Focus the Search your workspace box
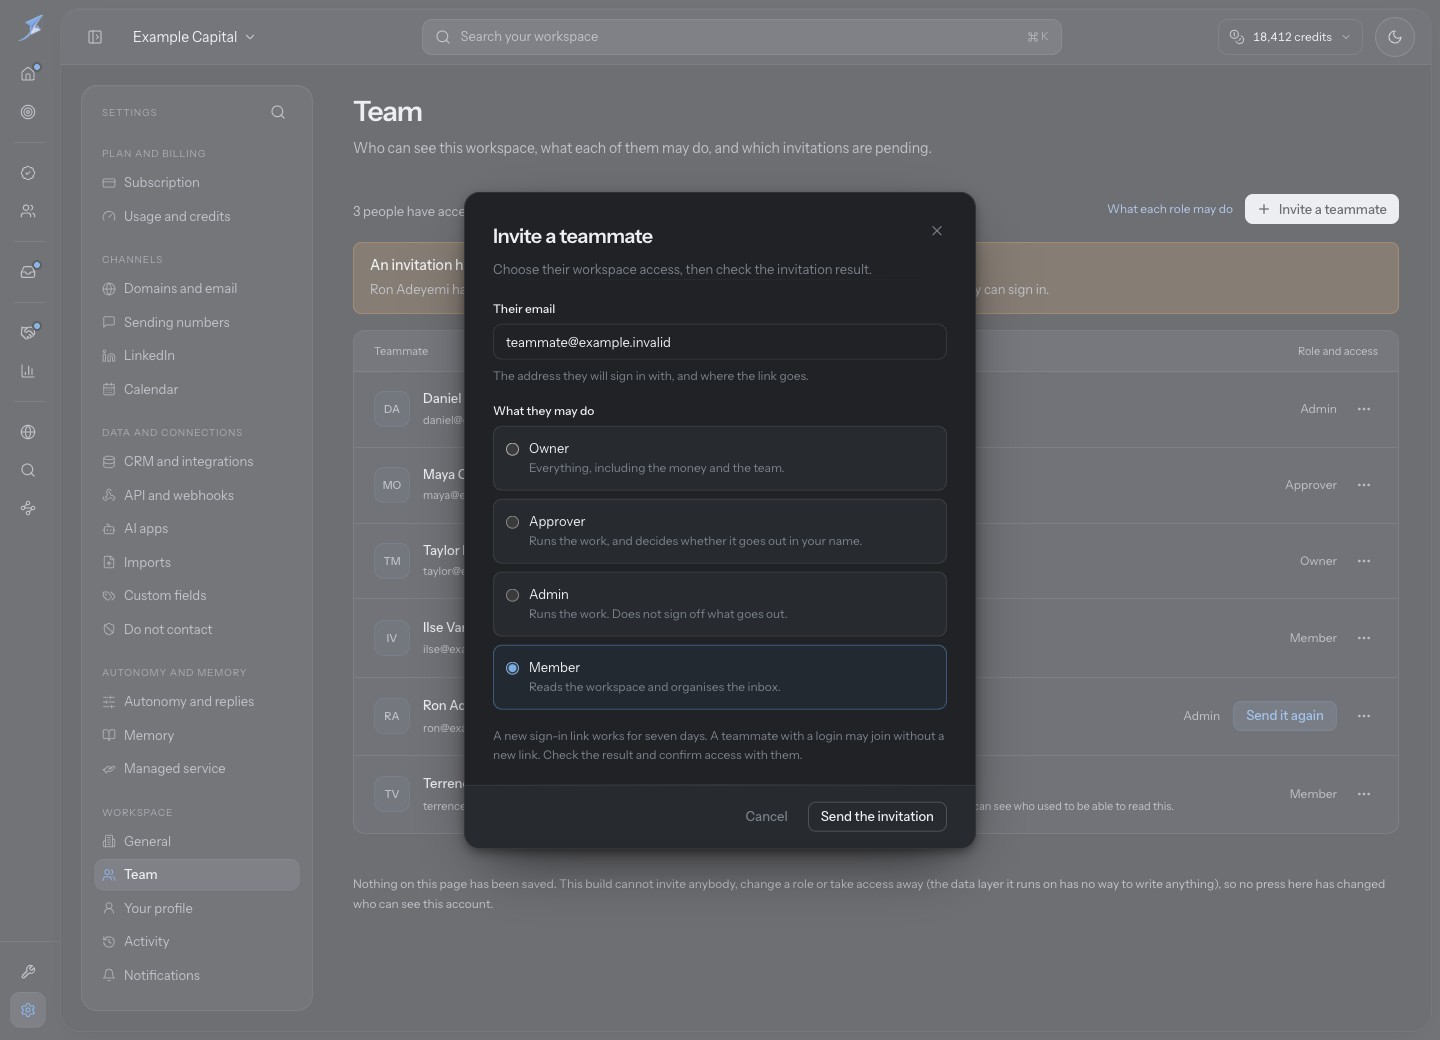Screen dimensions: 1440x1040 (742, 37)
